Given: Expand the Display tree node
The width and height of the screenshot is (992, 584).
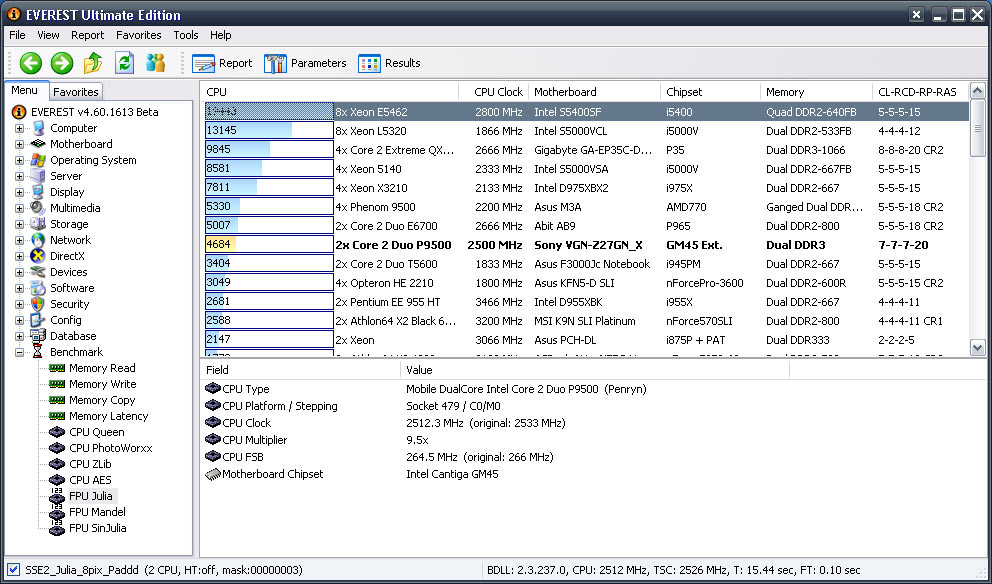Looking at the screenshot, I should pyautogui.click(x=20, y=192).
